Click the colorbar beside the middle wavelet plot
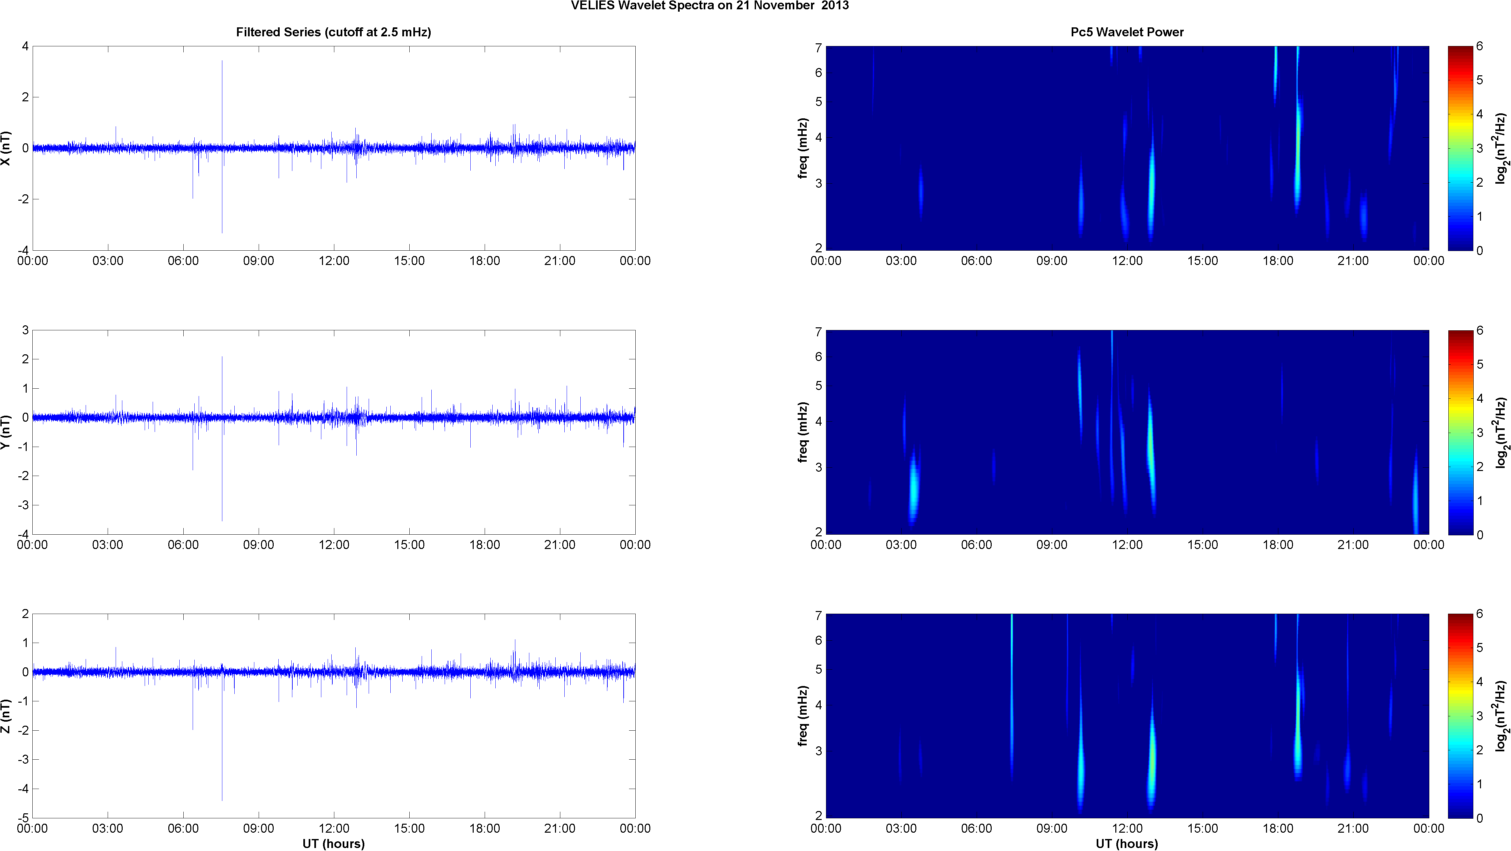This screenshot has width=1511, height=851. (x=1460, y=432)
